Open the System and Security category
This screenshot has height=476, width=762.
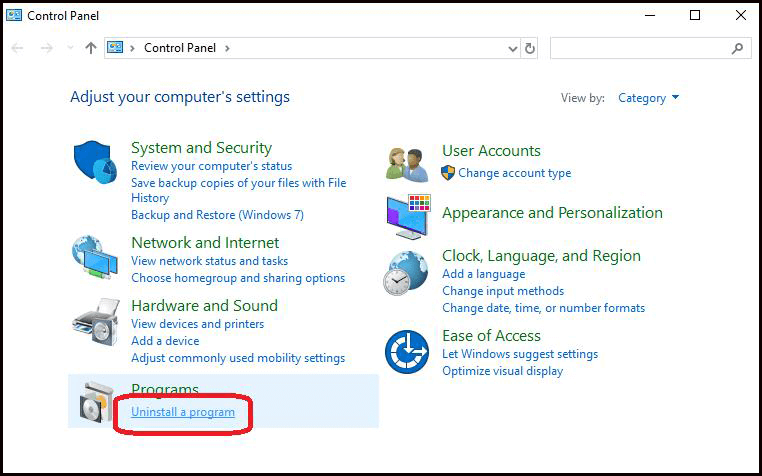[201, 147]
